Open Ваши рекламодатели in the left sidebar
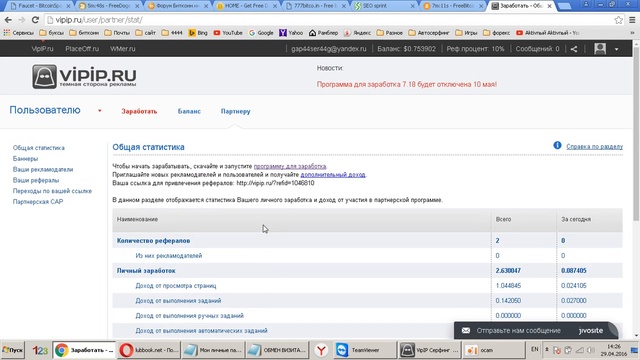The height and width of the screenshot is (360, 640). click(x=43, y=169)
